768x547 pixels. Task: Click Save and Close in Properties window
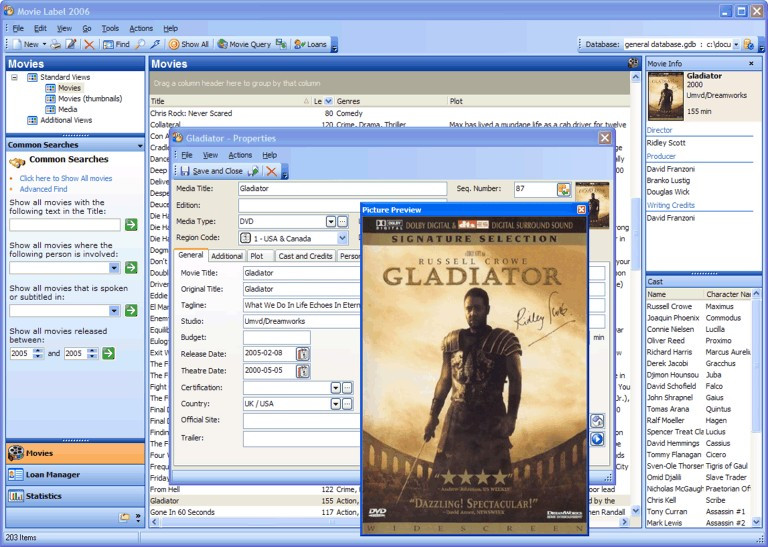211,171
